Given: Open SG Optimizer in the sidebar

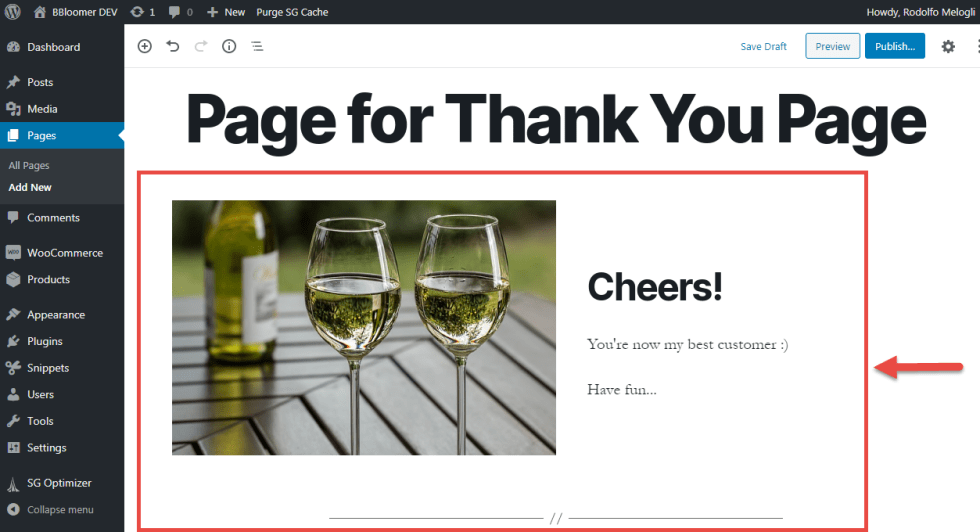Looking at the screenshot, I should click(x=59, y=483).
